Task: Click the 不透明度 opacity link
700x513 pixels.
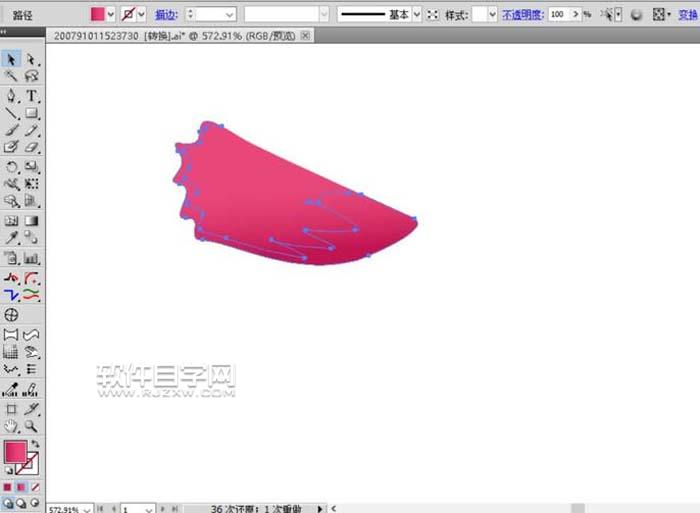Action: point(521,15)
